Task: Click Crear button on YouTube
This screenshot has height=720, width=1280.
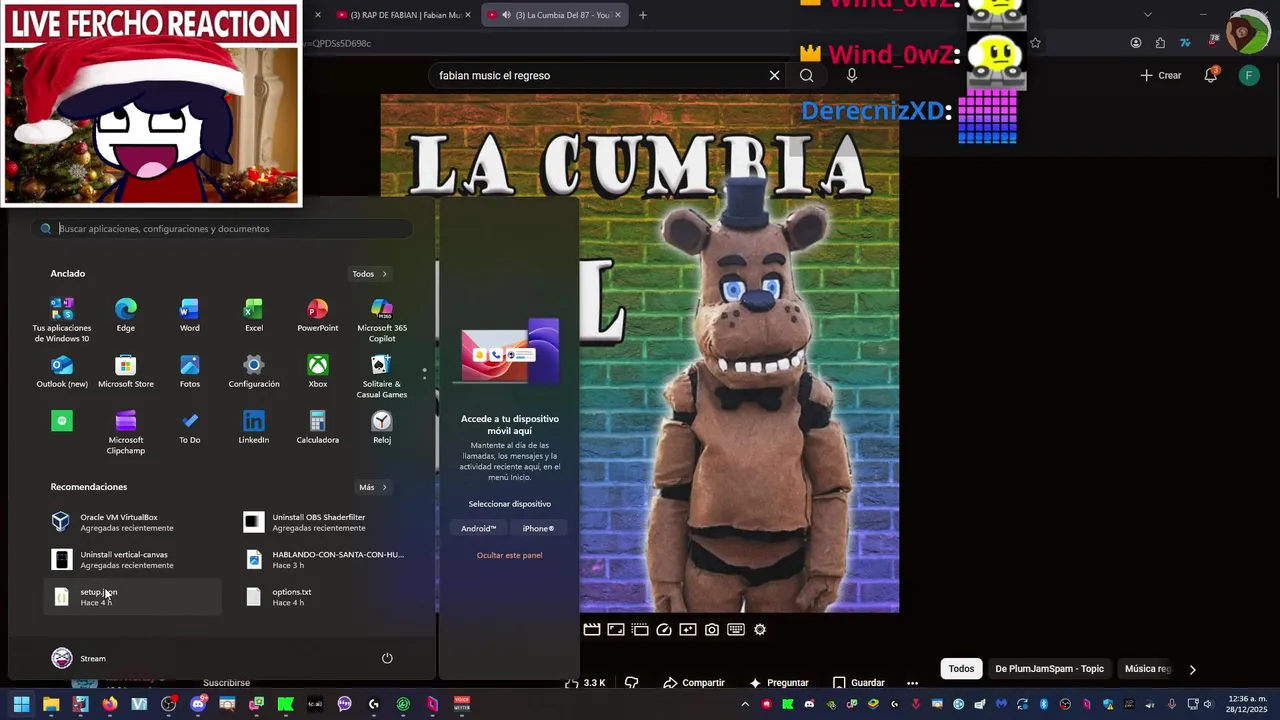Action: tap(1161, 75)
